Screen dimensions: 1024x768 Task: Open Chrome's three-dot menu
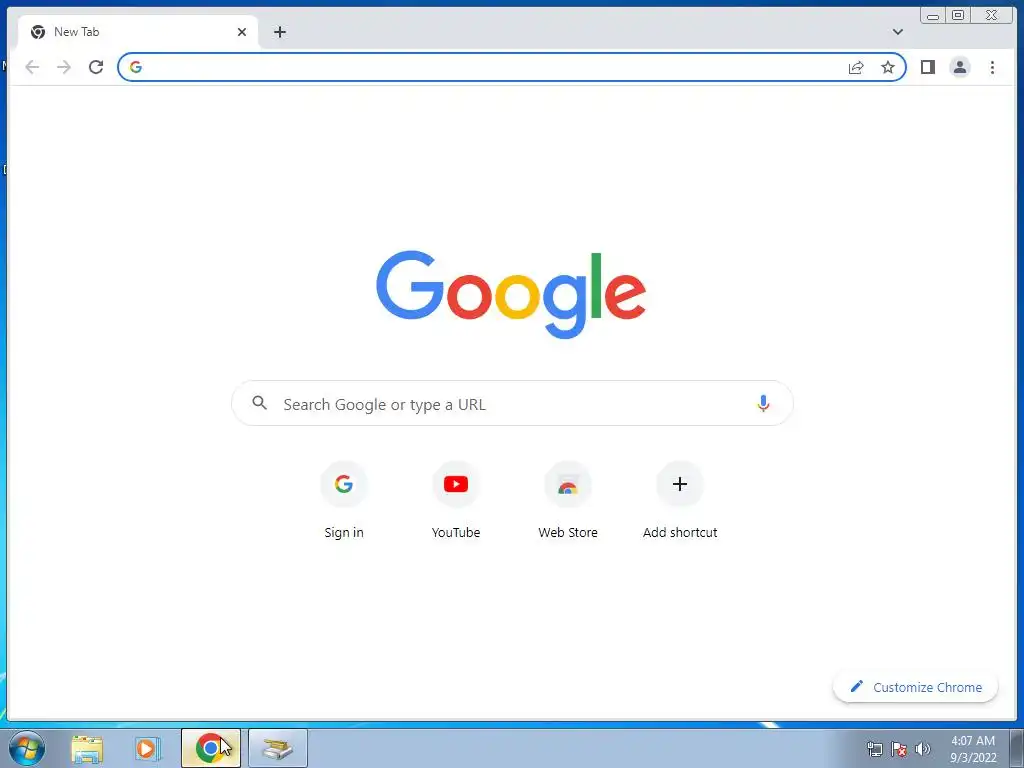[992, 67]
